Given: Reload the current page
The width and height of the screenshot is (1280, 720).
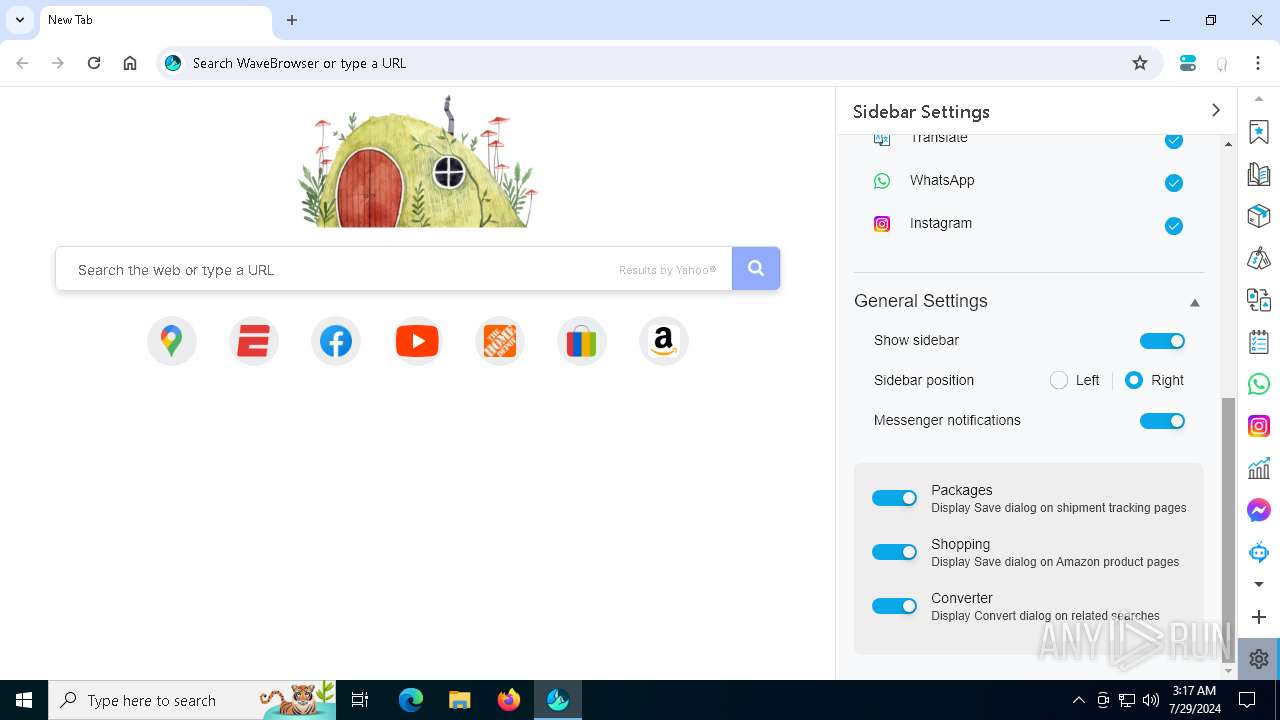Looking at the screenshot, I should click(x=94, y=63).
